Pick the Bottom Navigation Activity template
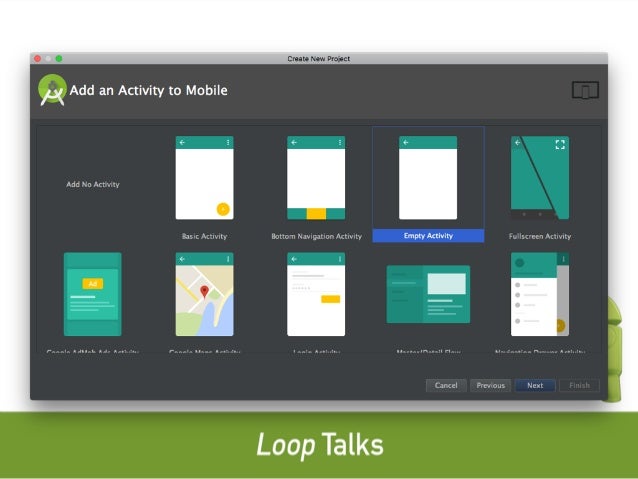638x479 pixels. click(x=316, y=178)
